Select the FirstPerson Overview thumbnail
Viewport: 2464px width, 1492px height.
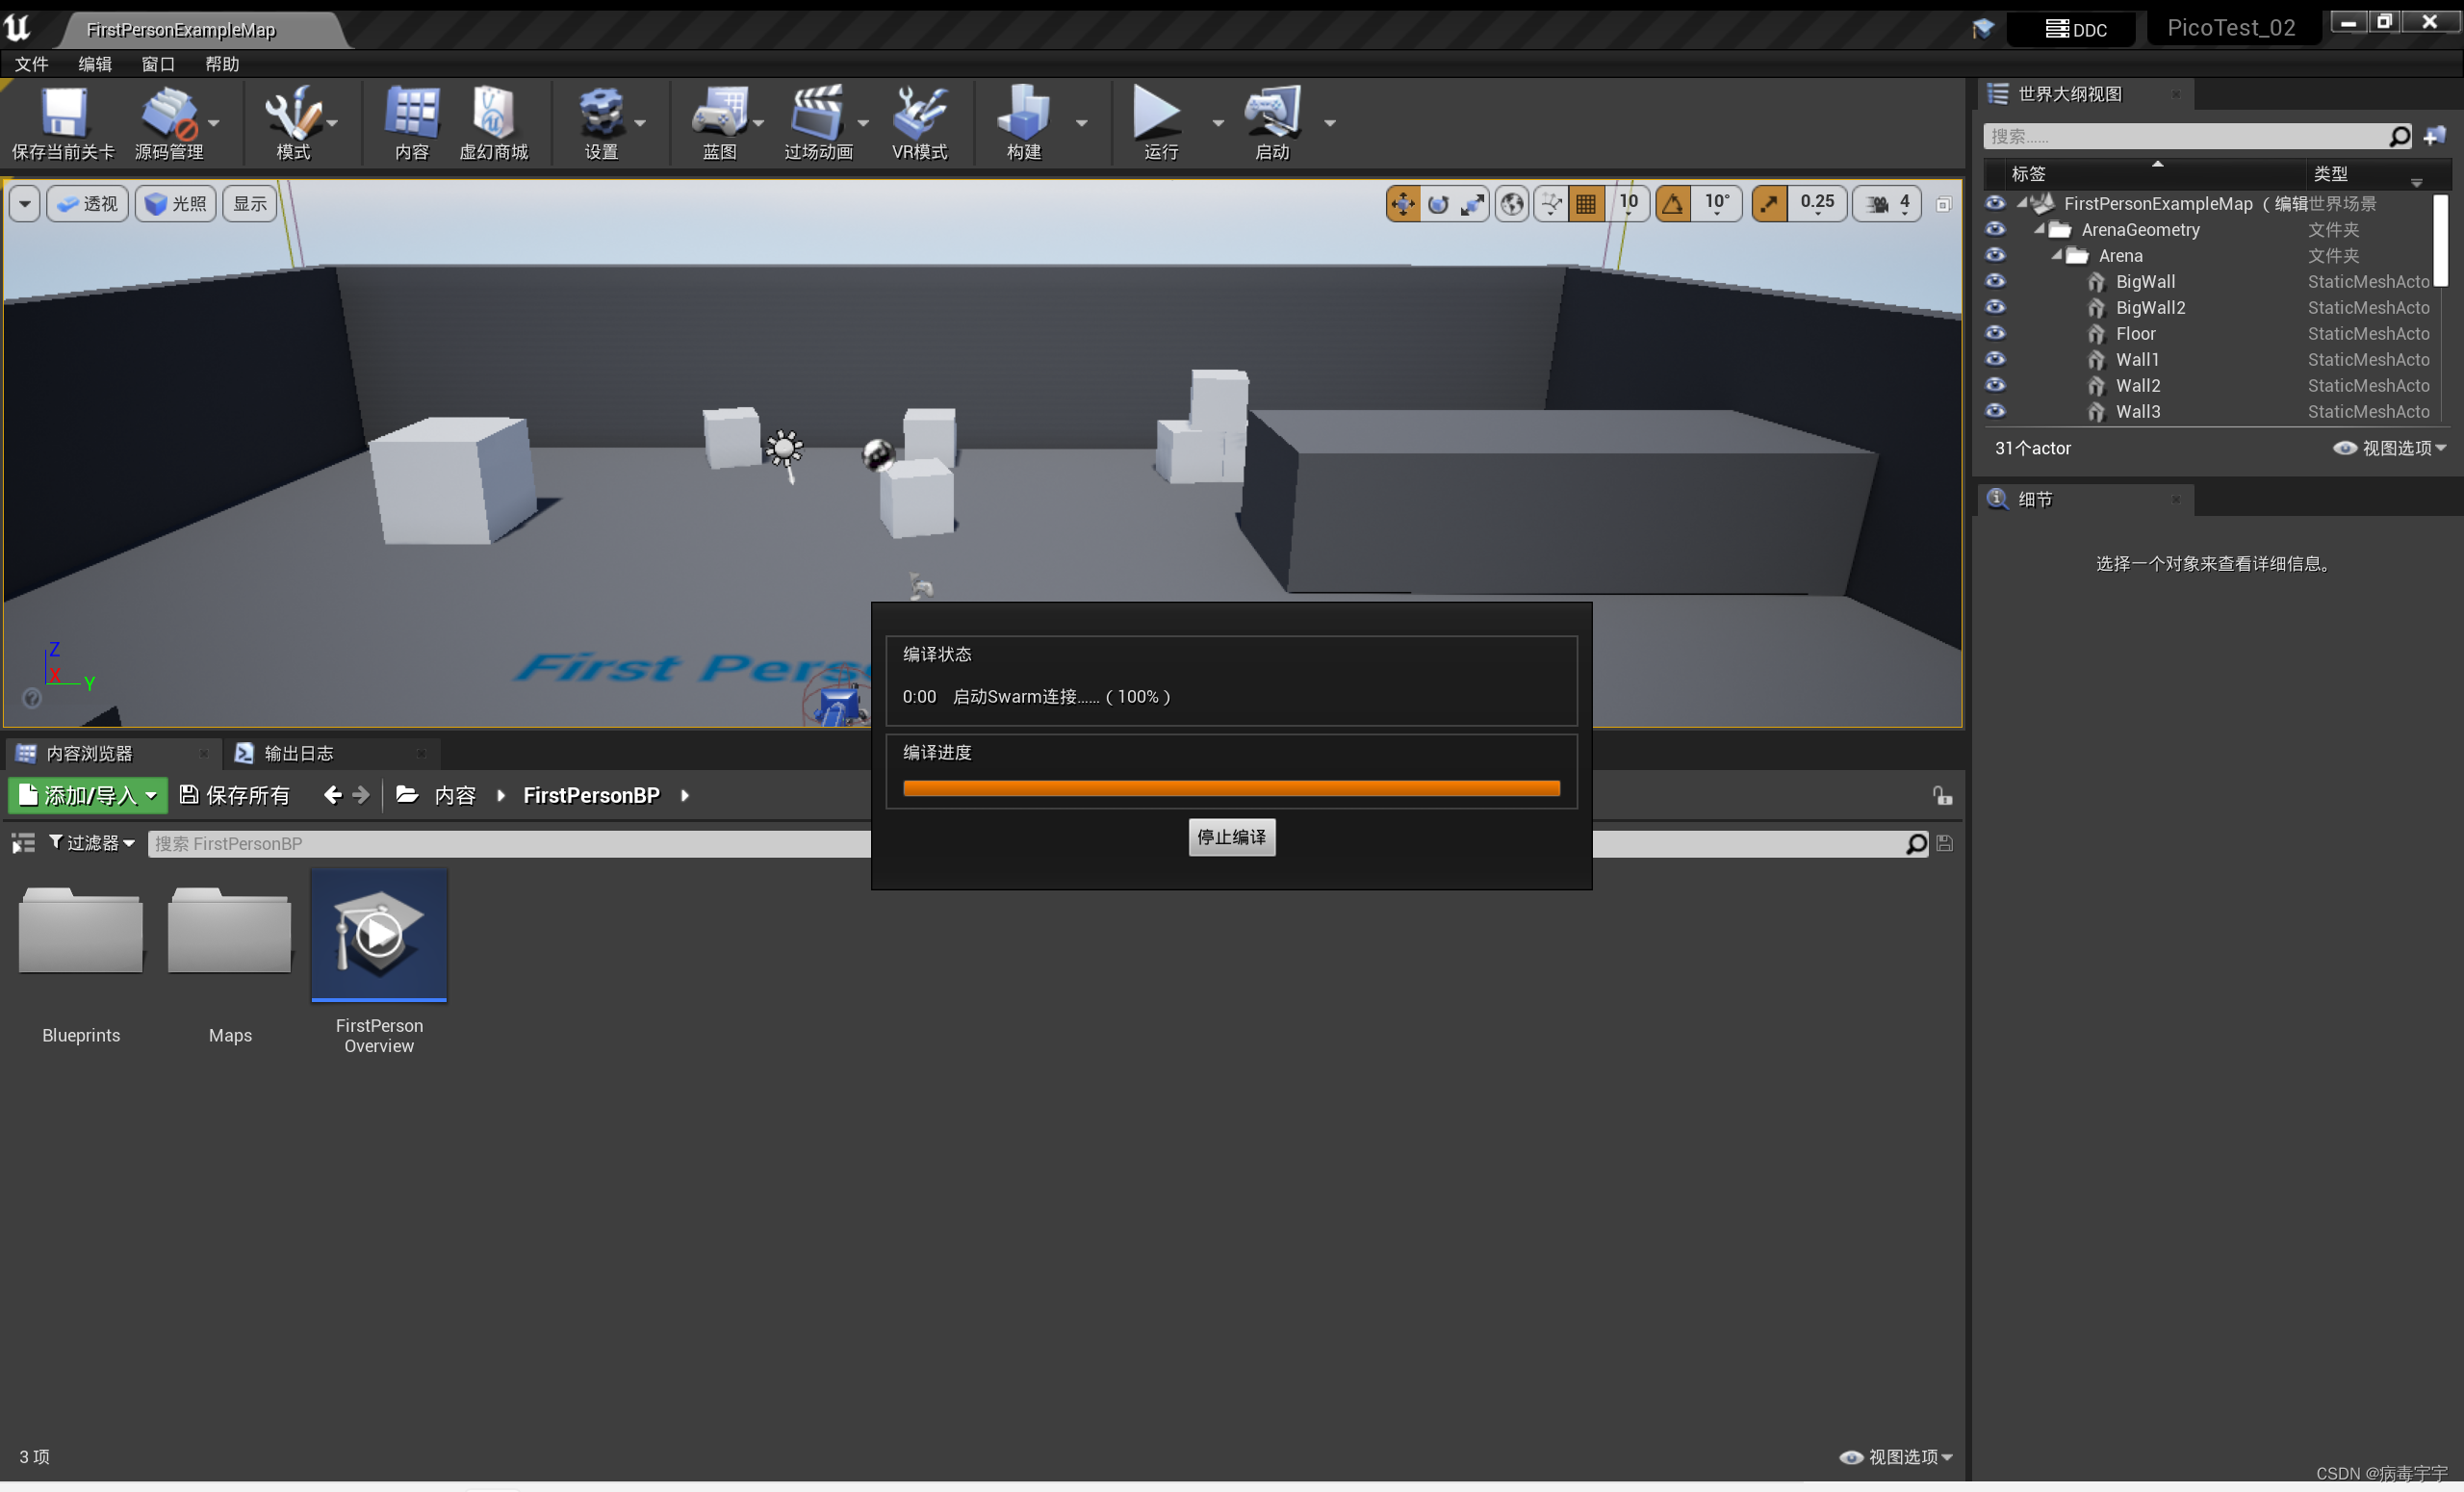pos(379,935)
